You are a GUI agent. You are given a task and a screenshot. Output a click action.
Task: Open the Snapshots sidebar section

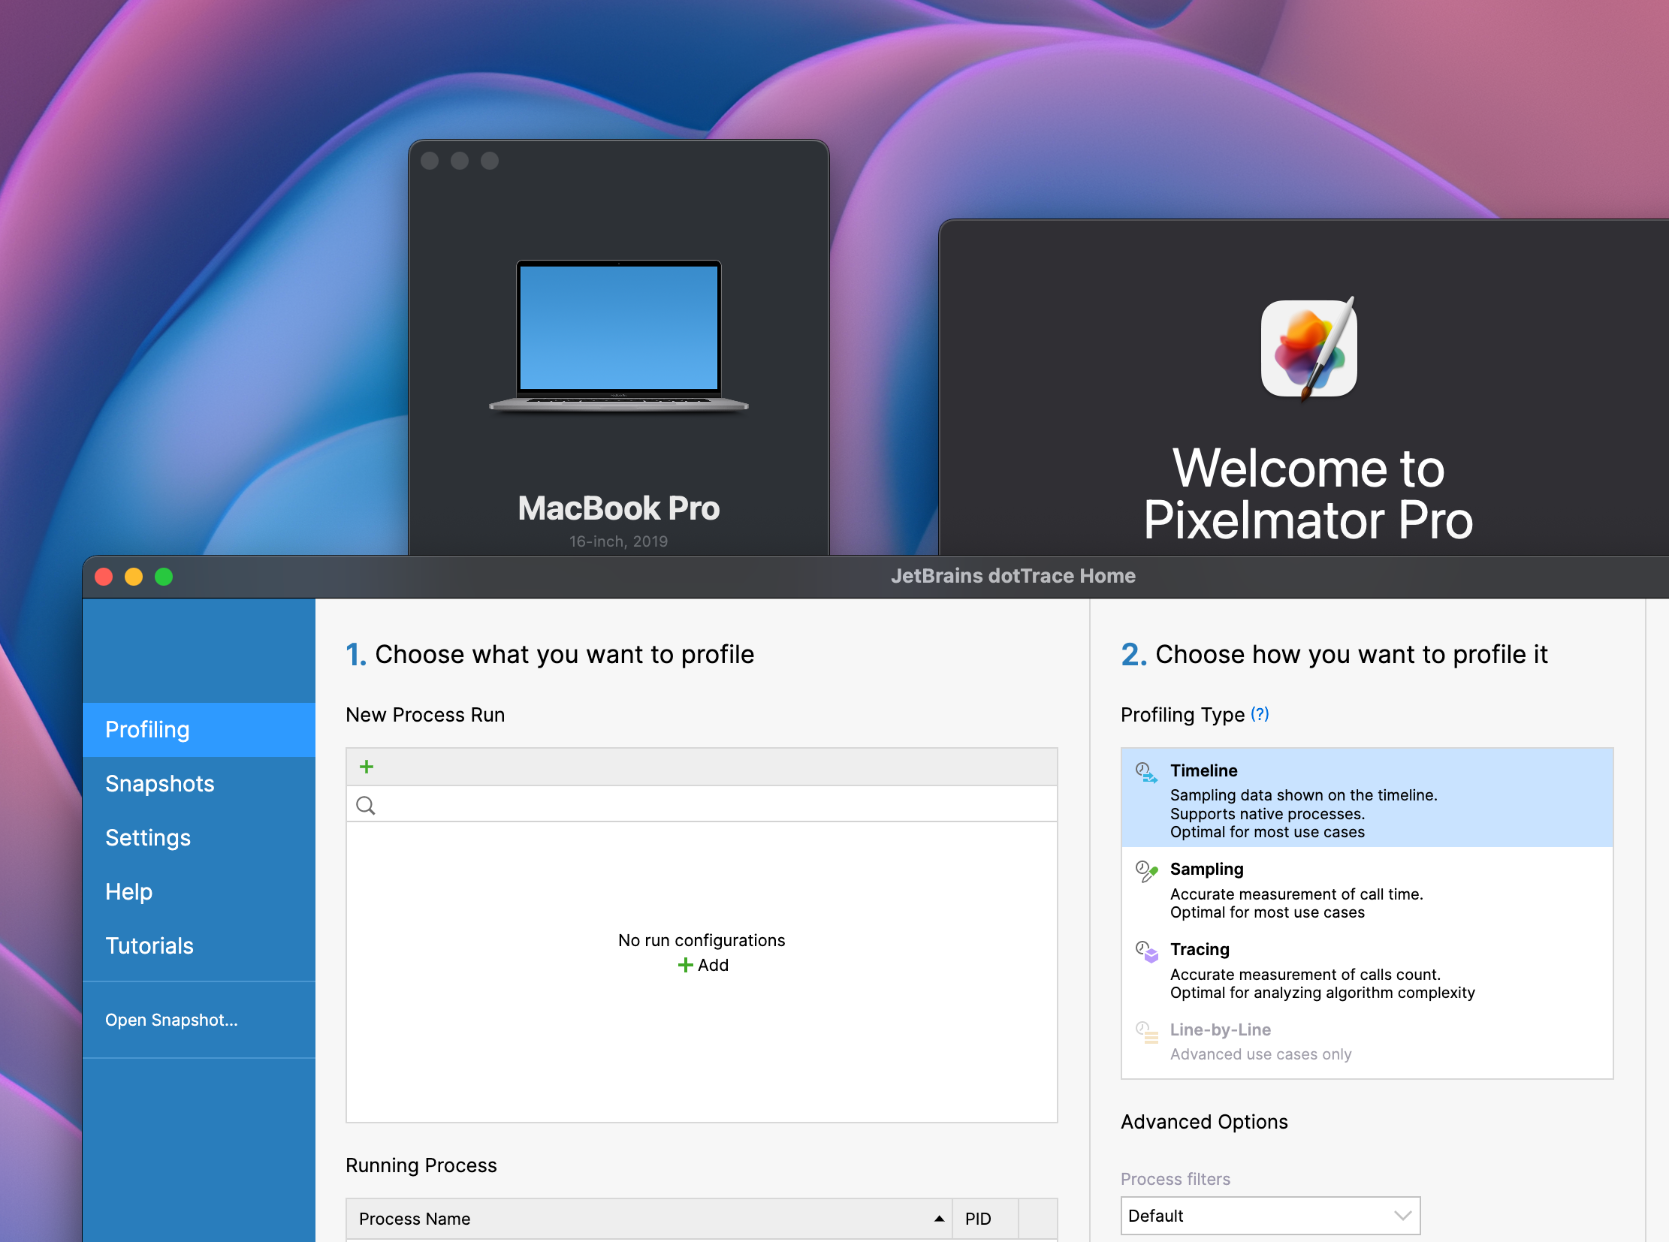(x=199, y=784)
